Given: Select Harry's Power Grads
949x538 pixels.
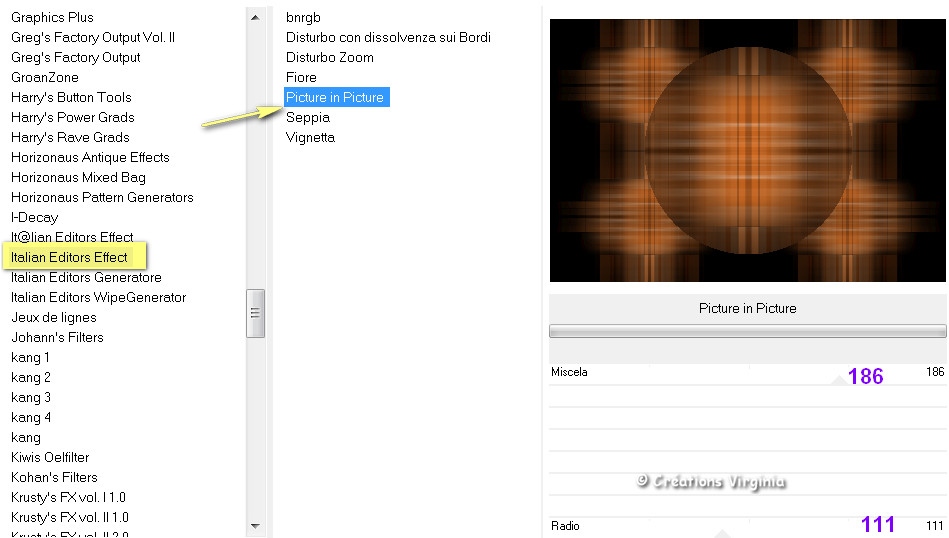Looking at the screenshot, I should (73, 117).
